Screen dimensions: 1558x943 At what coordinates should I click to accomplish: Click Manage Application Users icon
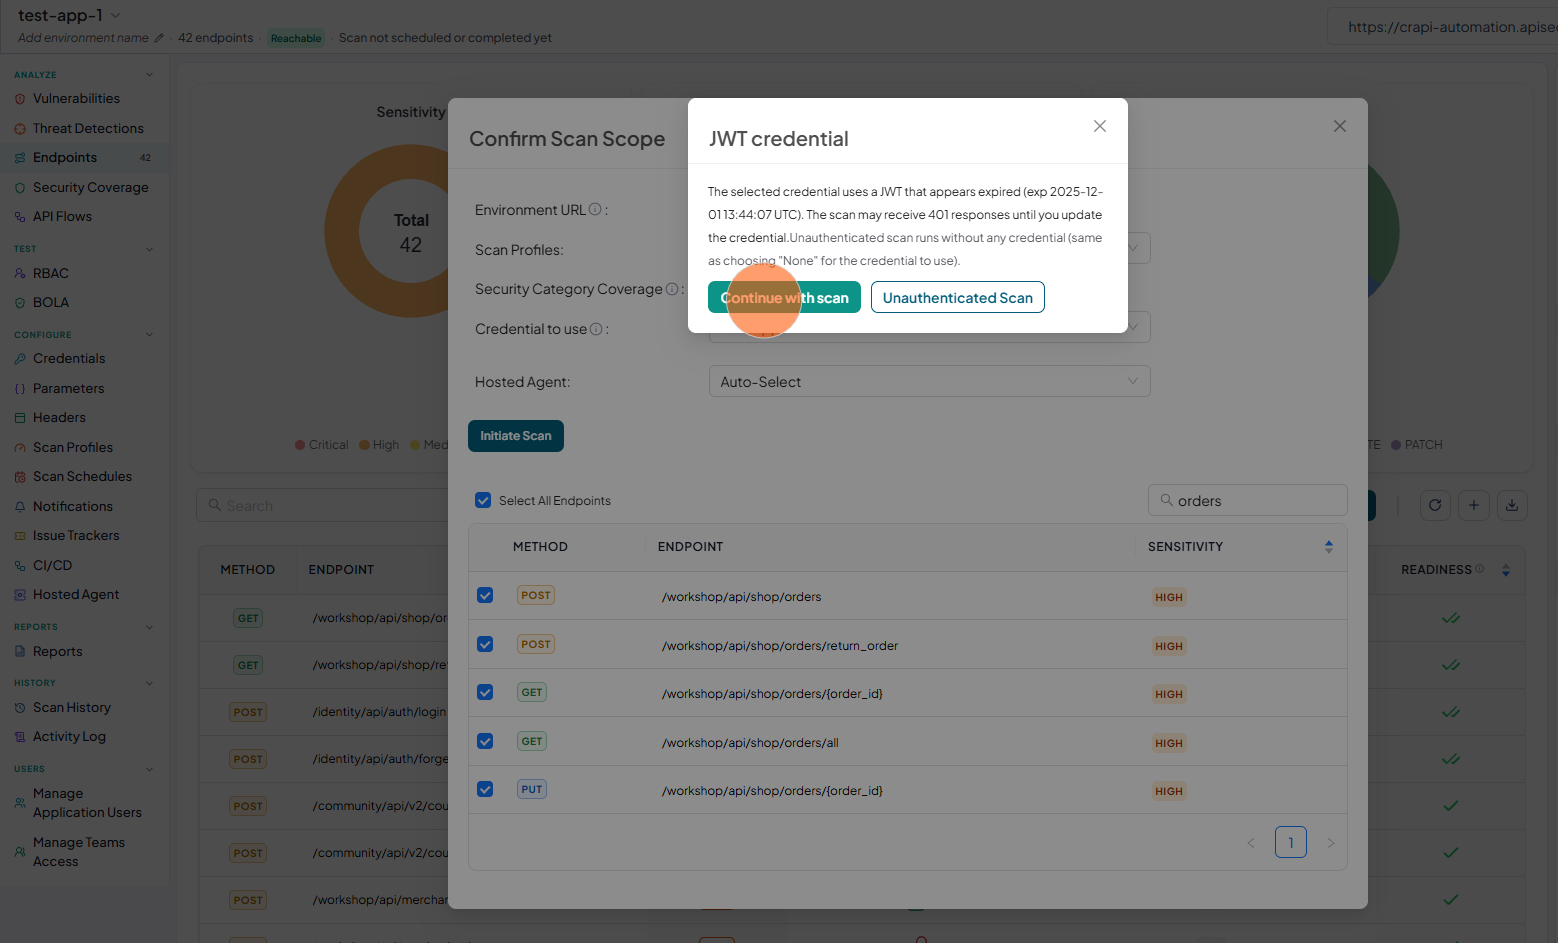(20, 803)
